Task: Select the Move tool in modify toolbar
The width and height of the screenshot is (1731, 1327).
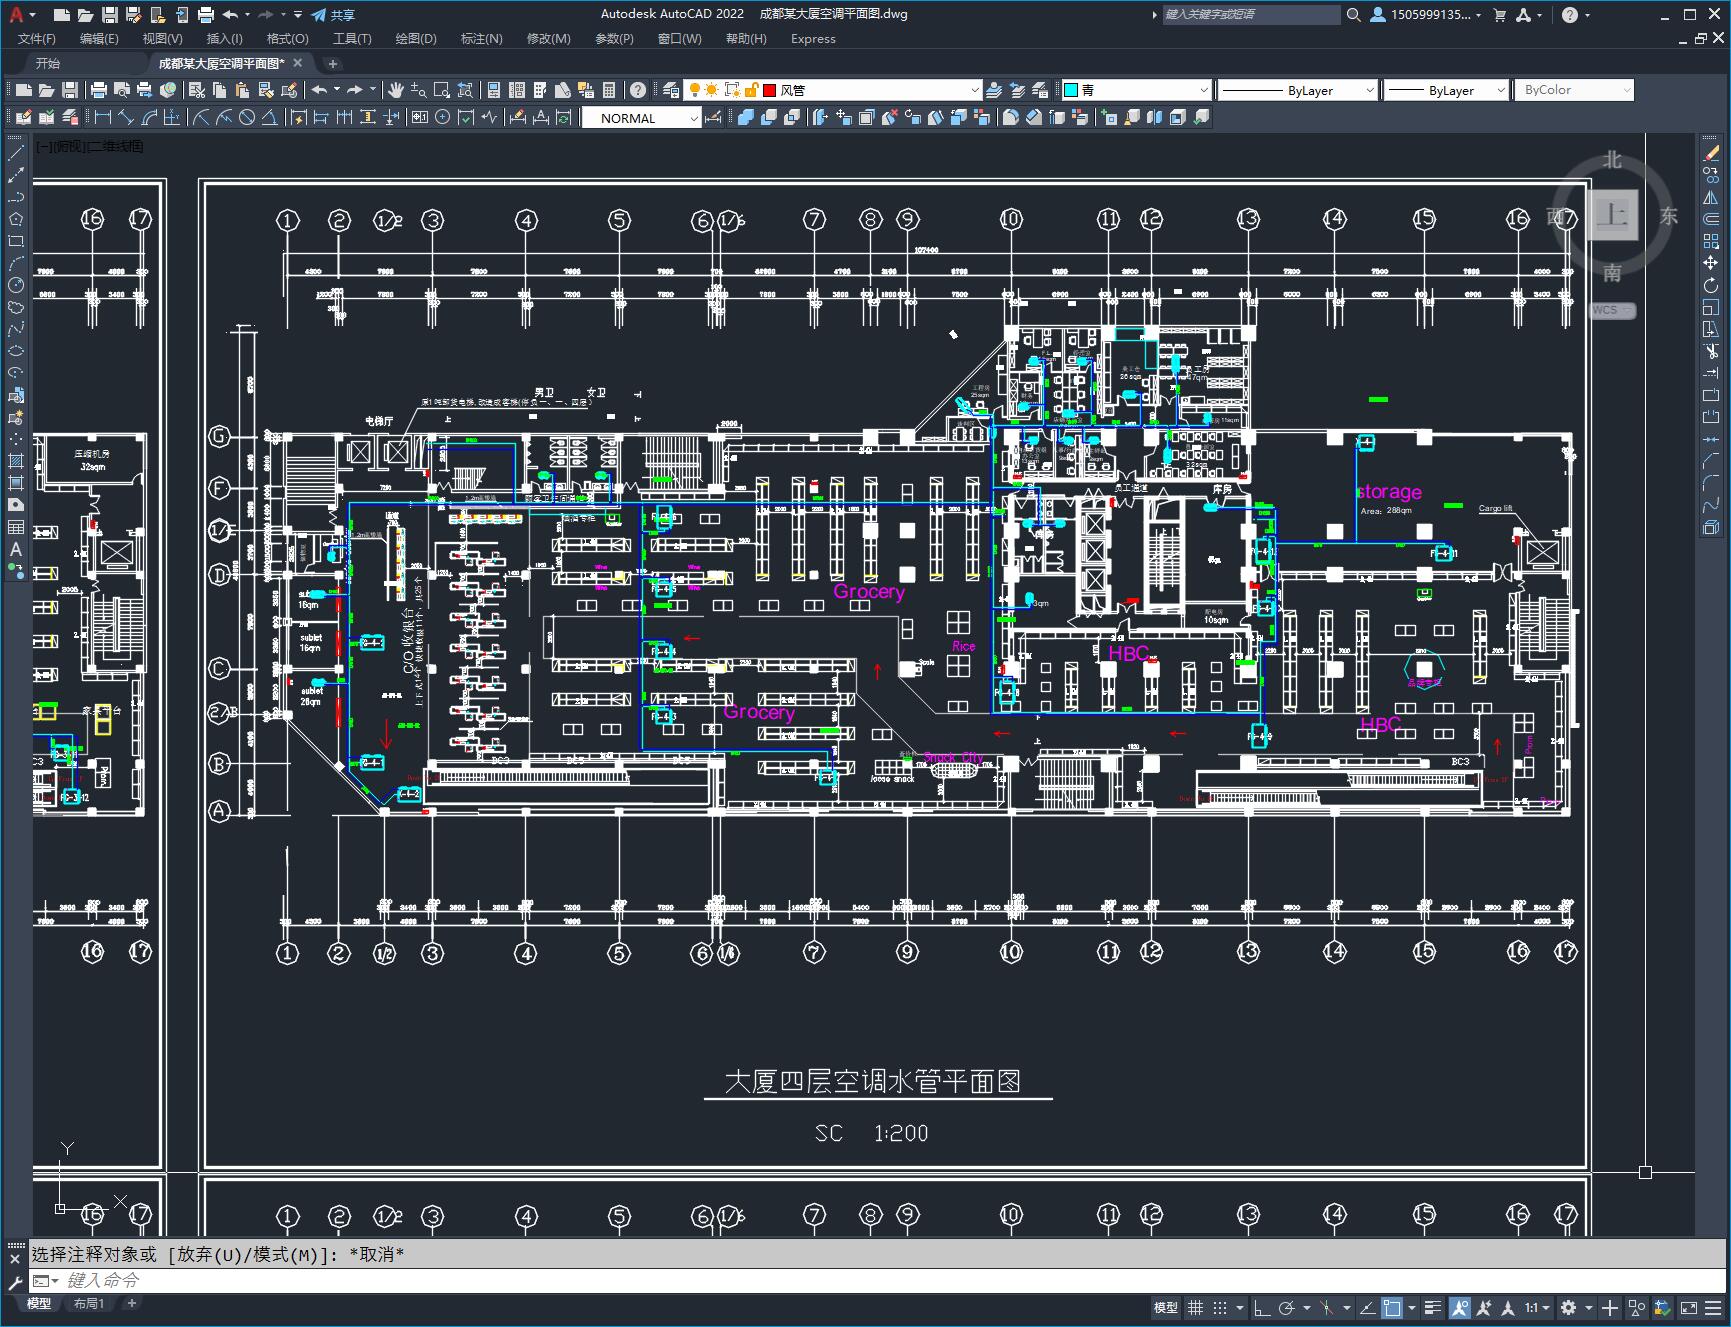Action: pyautogui.click(x=1711, y=263)
